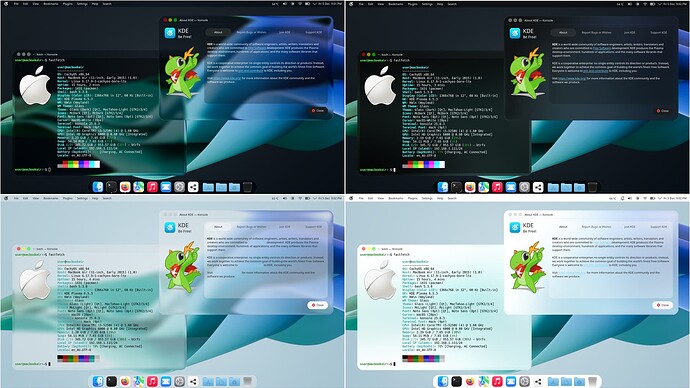Click the share icon in bottom-right screenshot's dock
The width and height of the screenshot is (690, 388).
point(538,381)
